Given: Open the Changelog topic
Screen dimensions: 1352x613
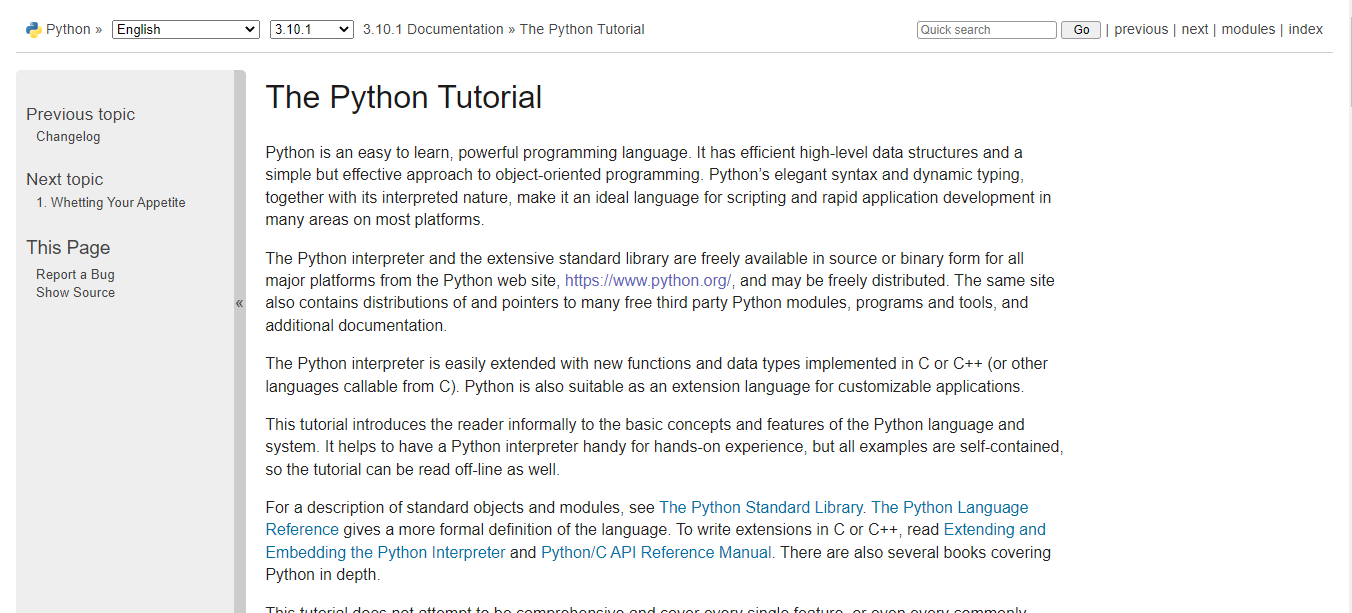Looking at the screenshot, I should (68, 136).
